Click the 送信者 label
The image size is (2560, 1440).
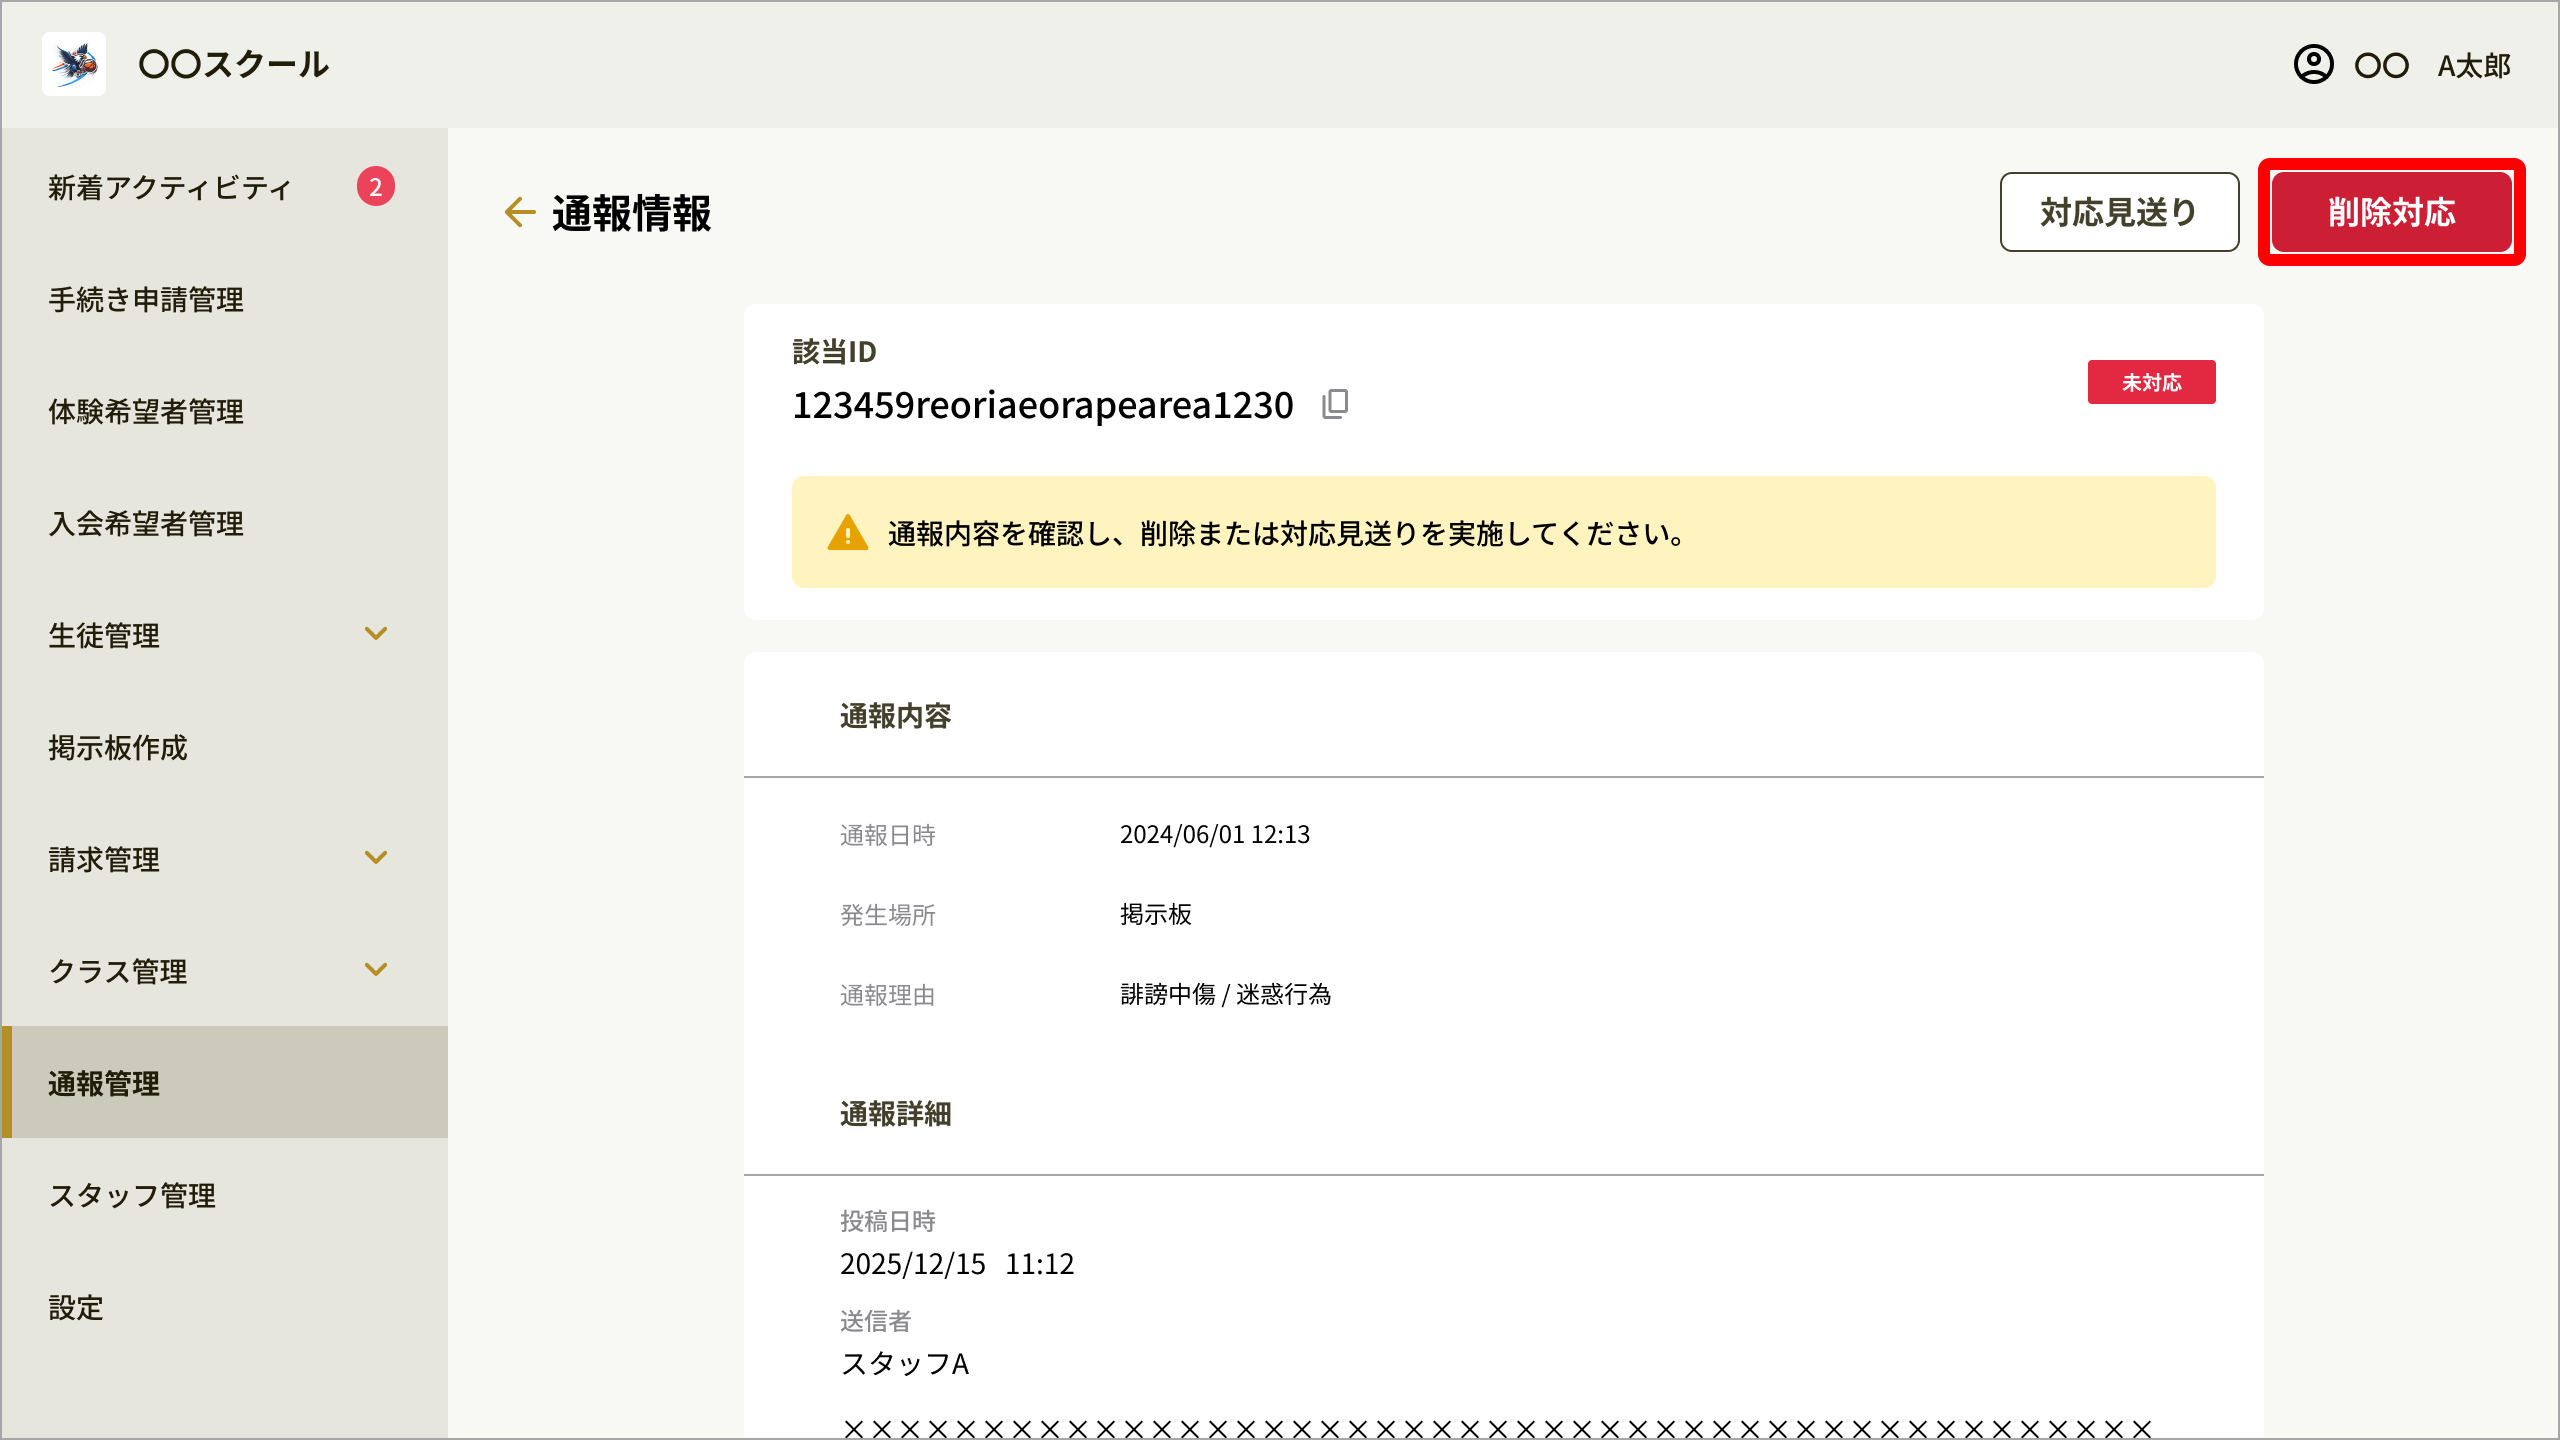876,1322
